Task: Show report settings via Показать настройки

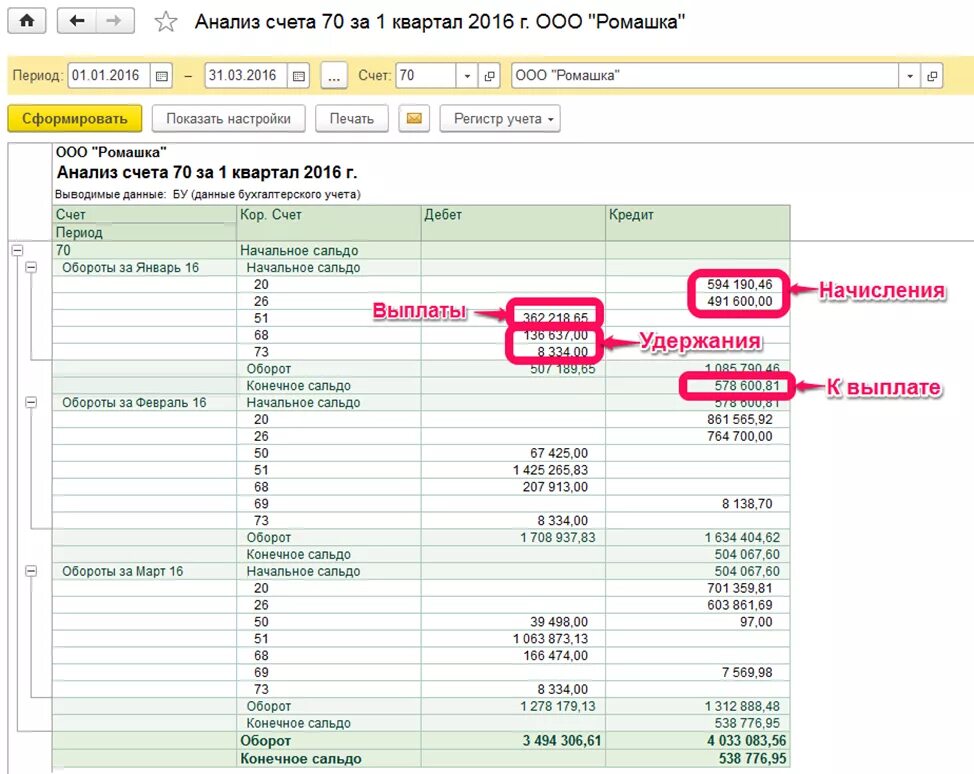Action: coord(229,119)
